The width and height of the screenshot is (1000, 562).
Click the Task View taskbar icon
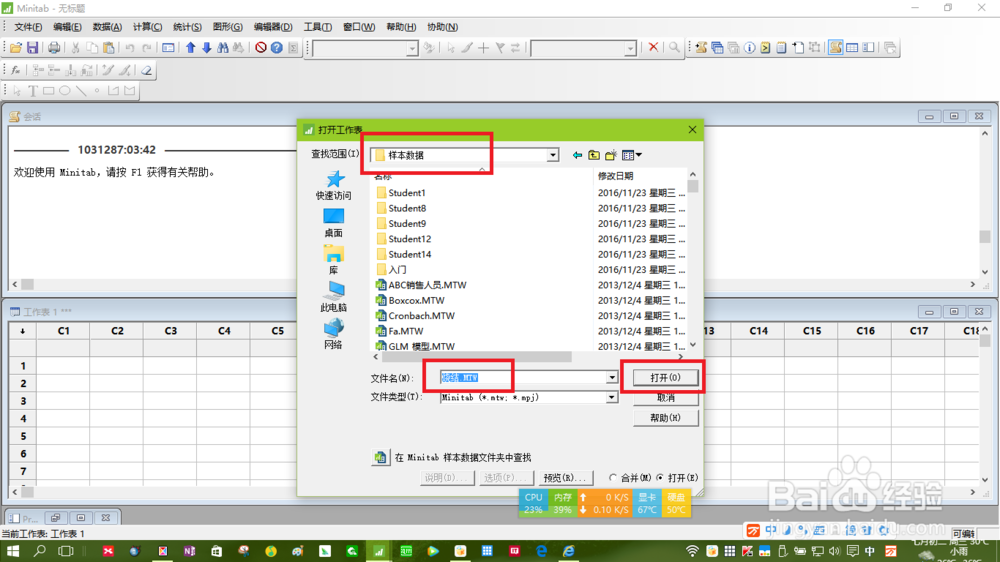[66, 551]
